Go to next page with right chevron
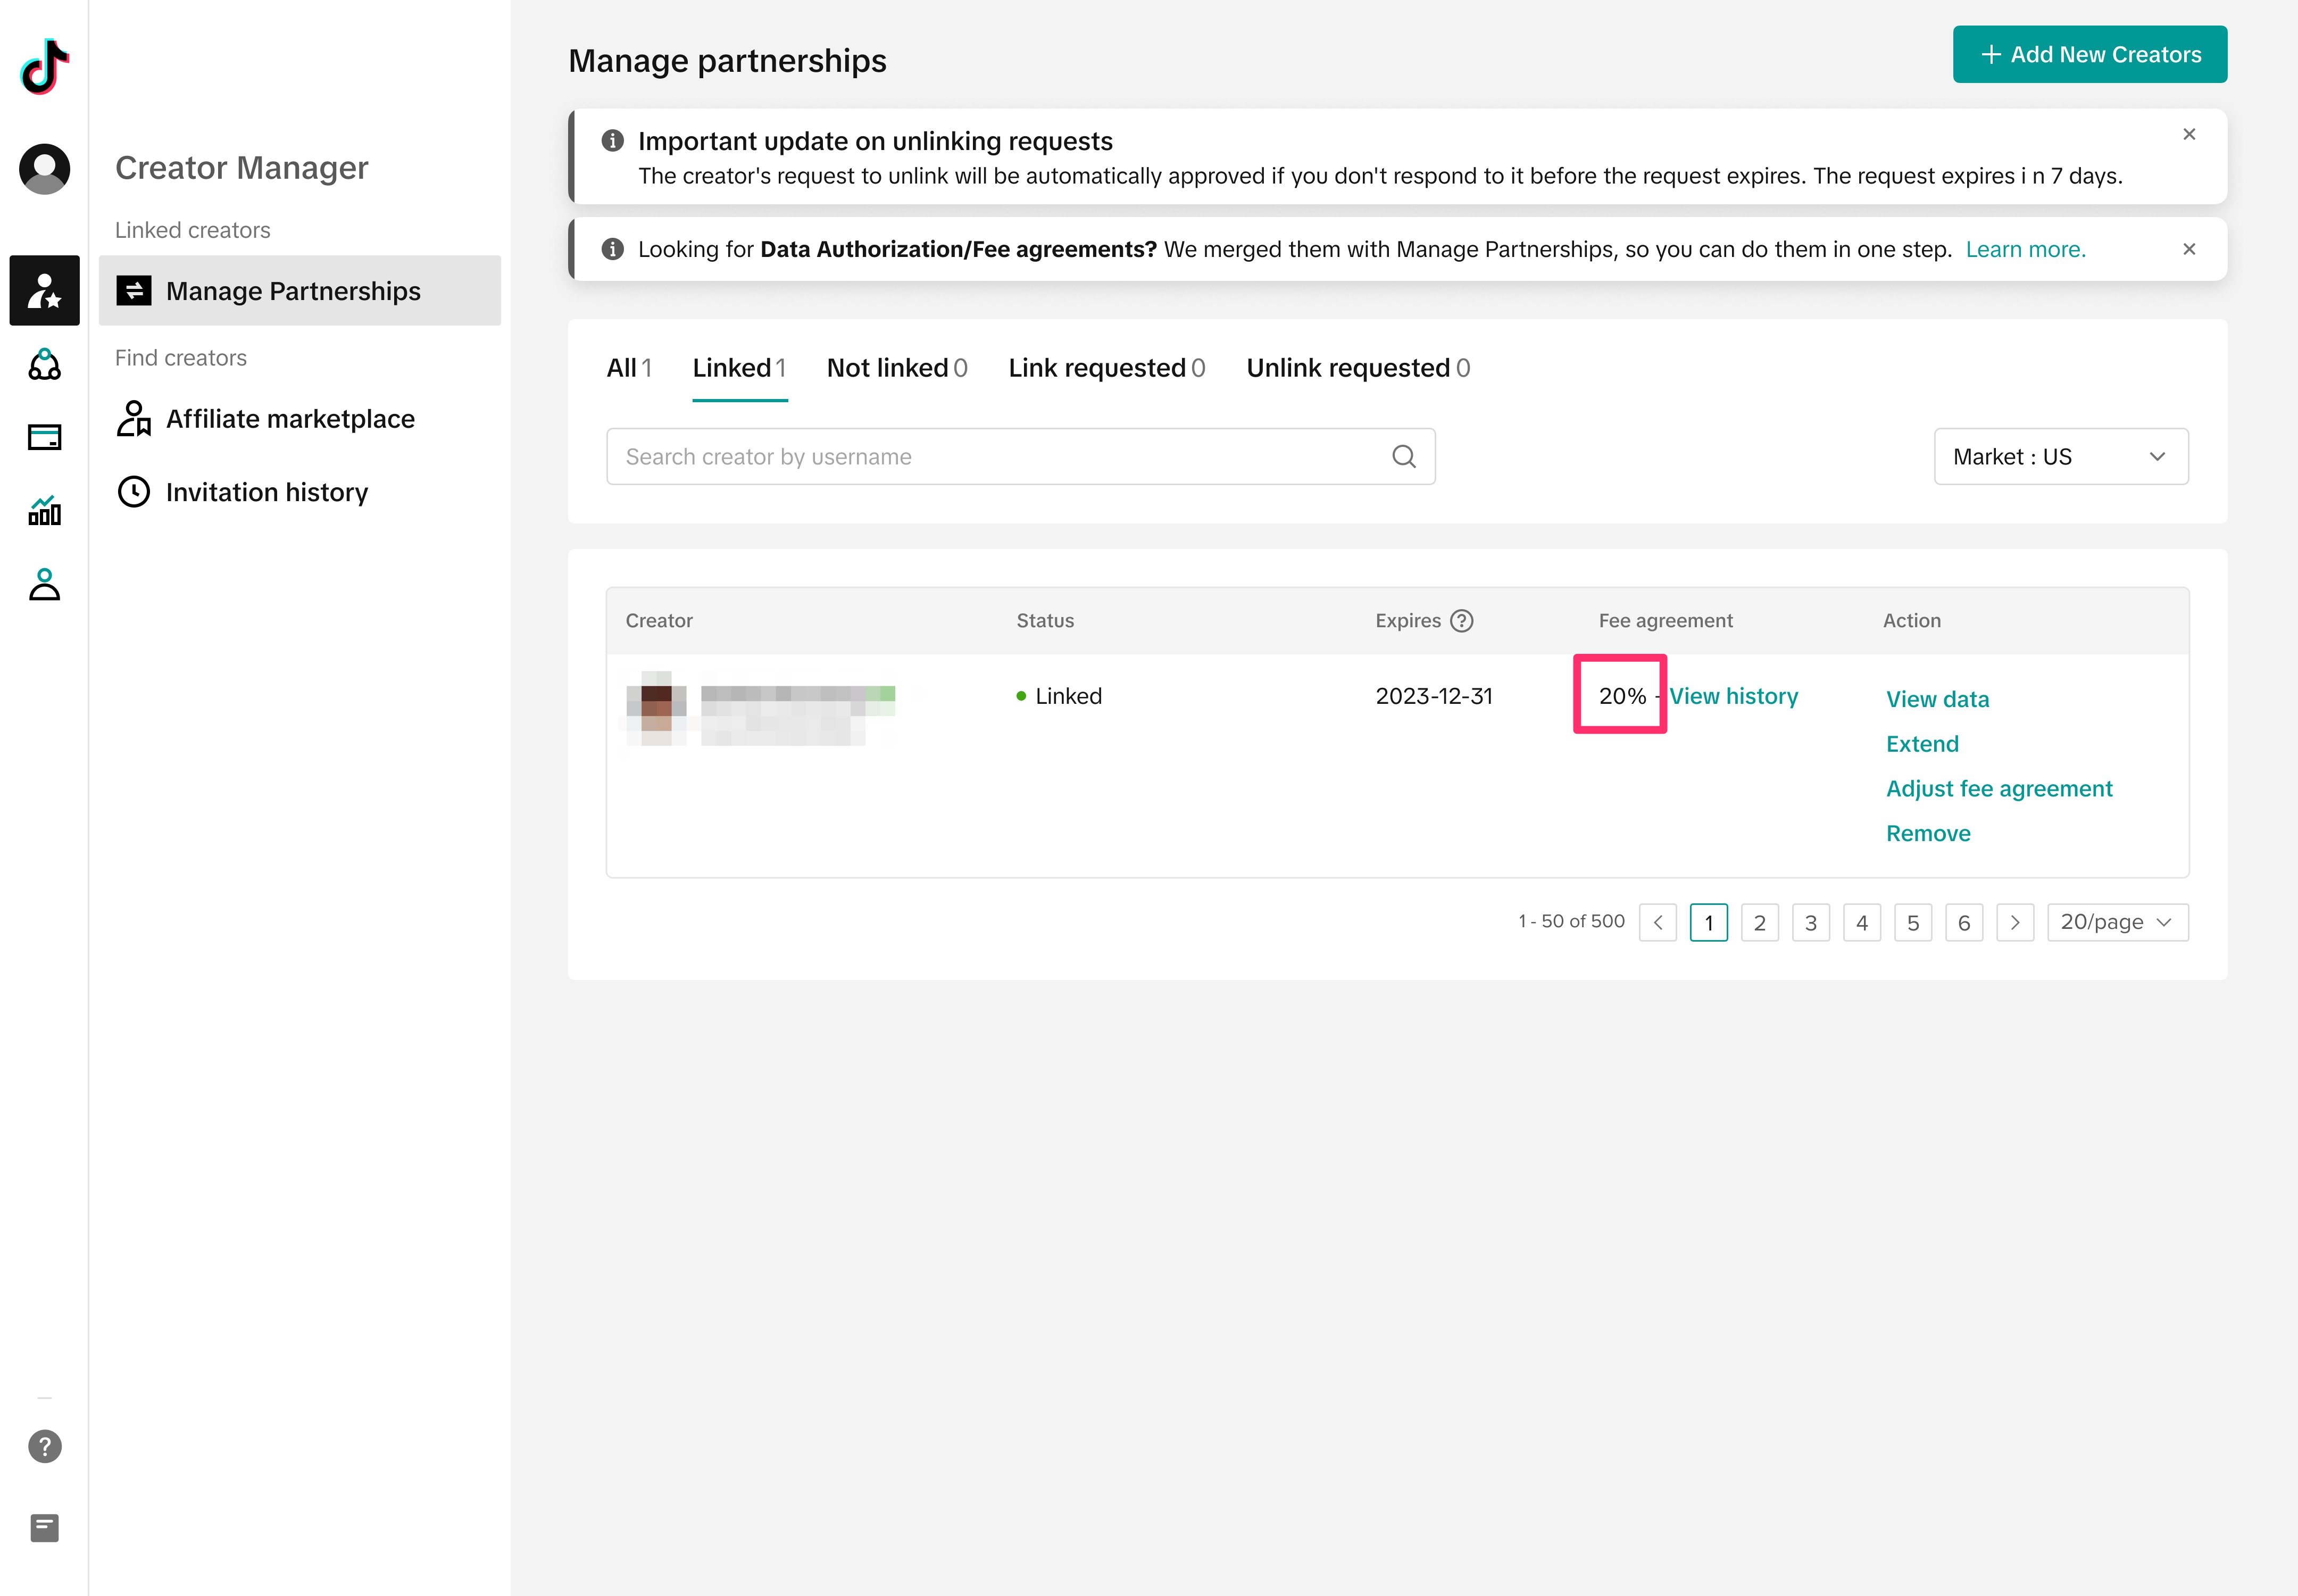Viewport: 2298px width, 1596px height. [2014, 922]
